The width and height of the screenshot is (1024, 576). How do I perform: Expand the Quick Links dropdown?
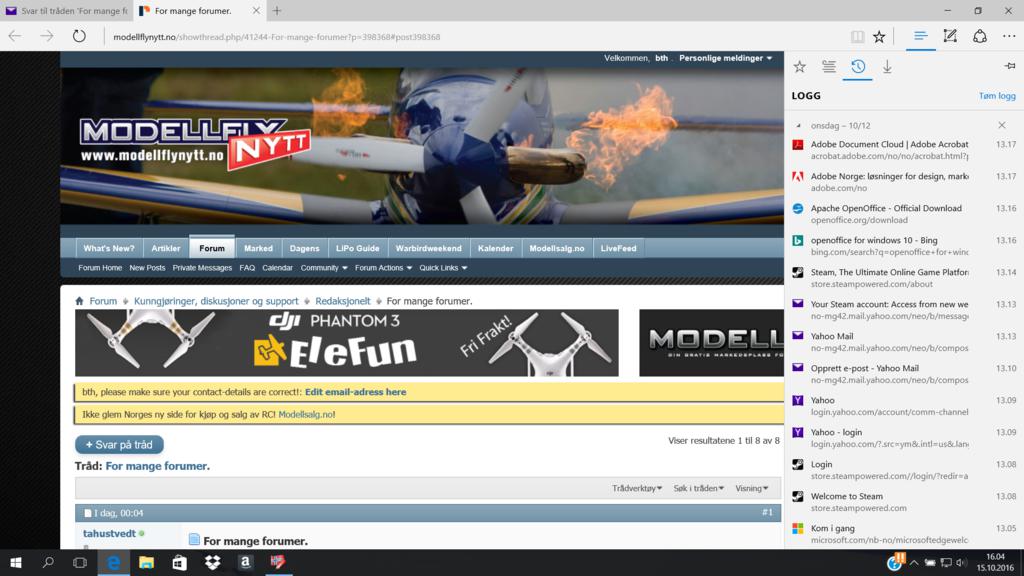pyautogui.click(x=443, y=268)
